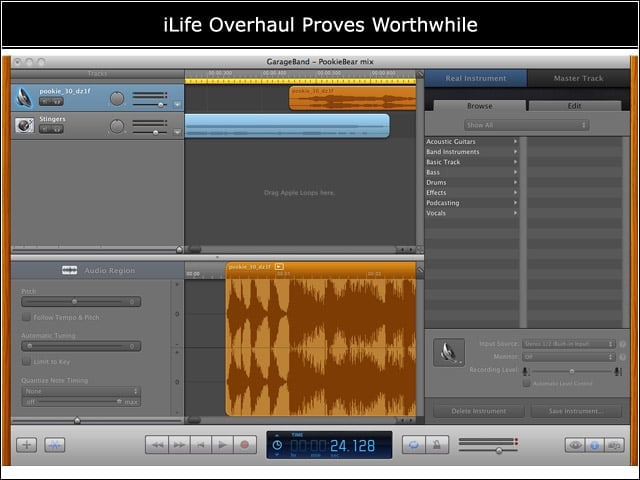Screen dimensions: 640x480
Task: Mute the Stingers track
Action: (x=45, y=129)
